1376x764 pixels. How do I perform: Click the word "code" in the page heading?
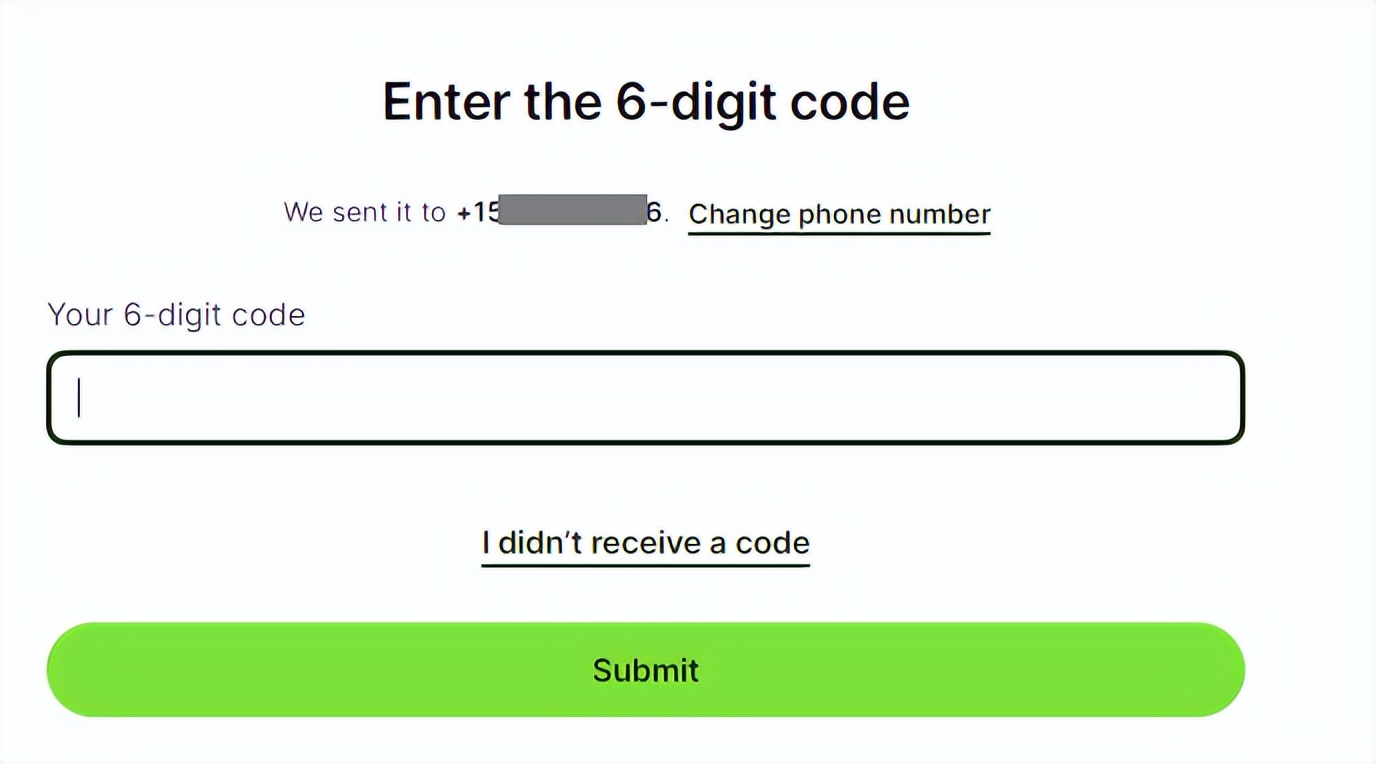849,102
